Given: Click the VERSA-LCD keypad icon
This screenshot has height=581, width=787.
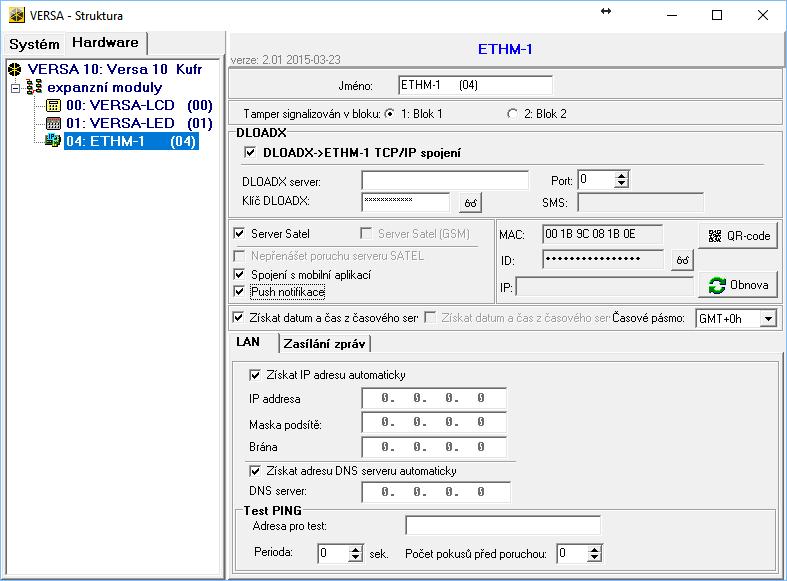Looking at the screenshot, I should coord(53,105).
